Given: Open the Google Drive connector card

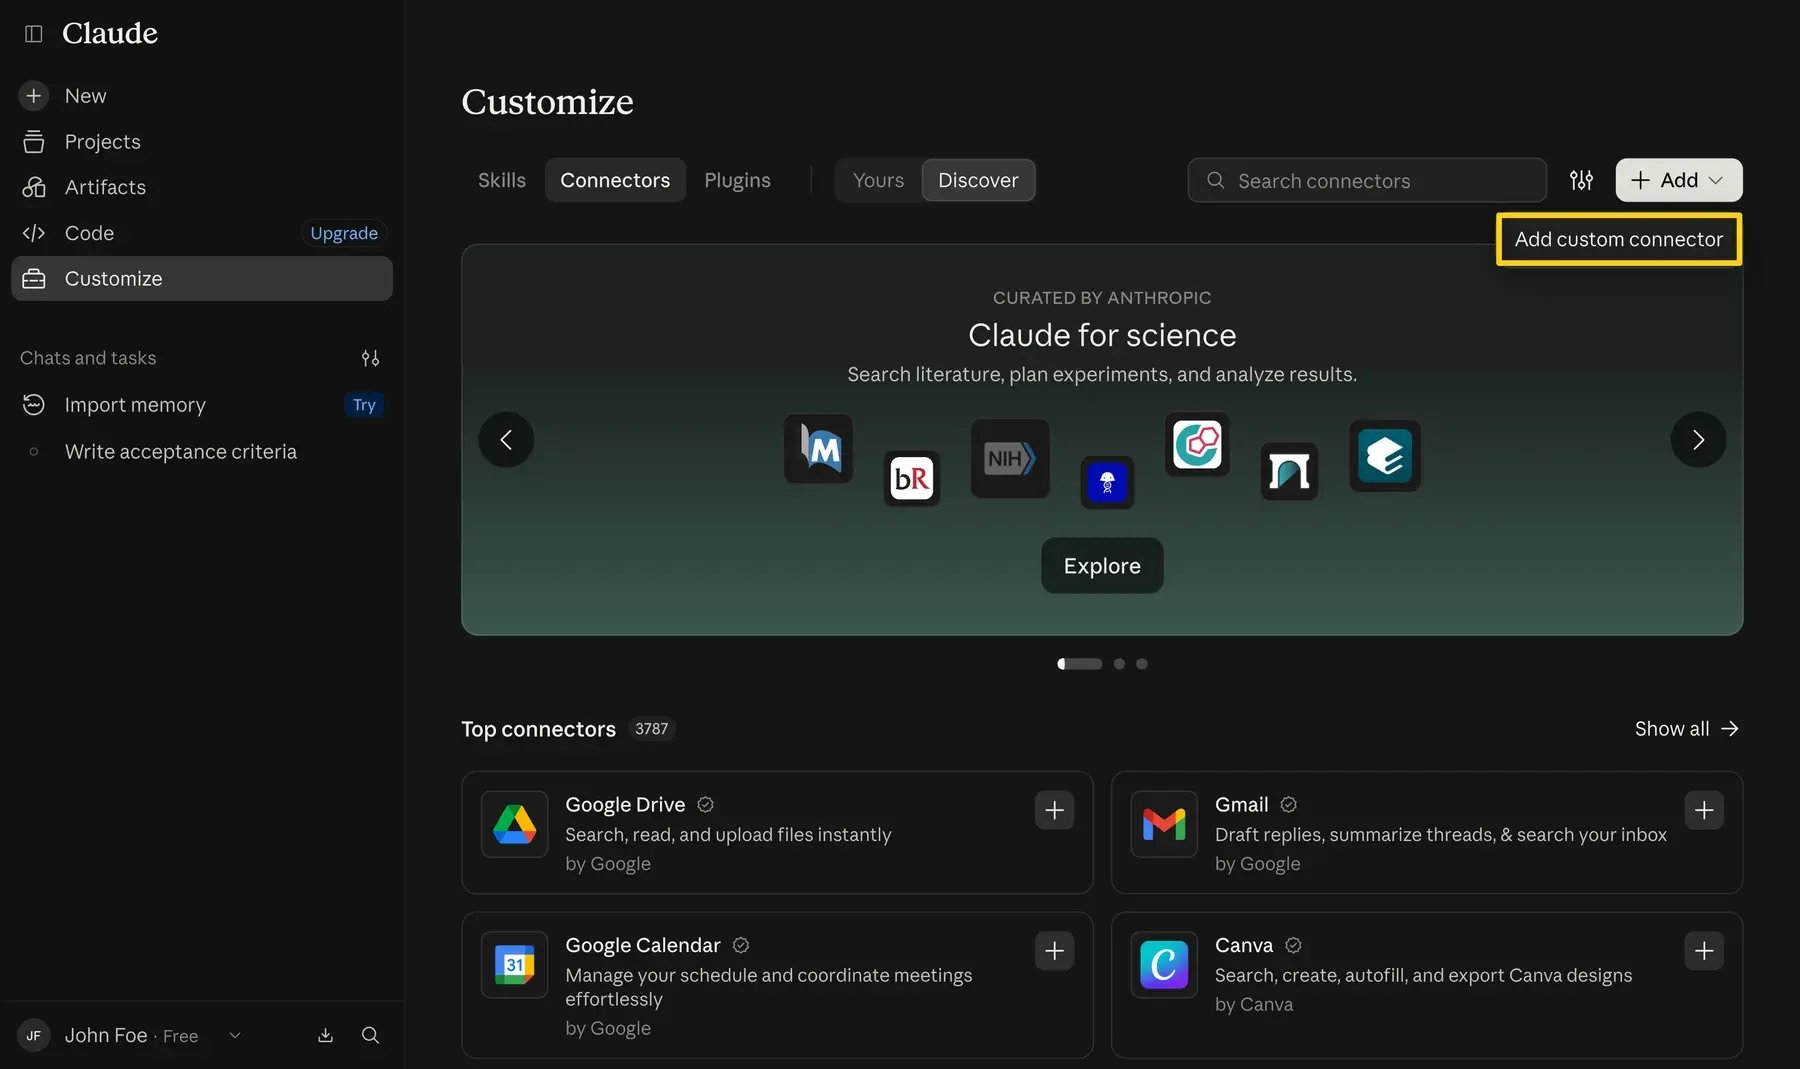Looking at the screenshot, I should pyautogui.click(x=777, y=833).
